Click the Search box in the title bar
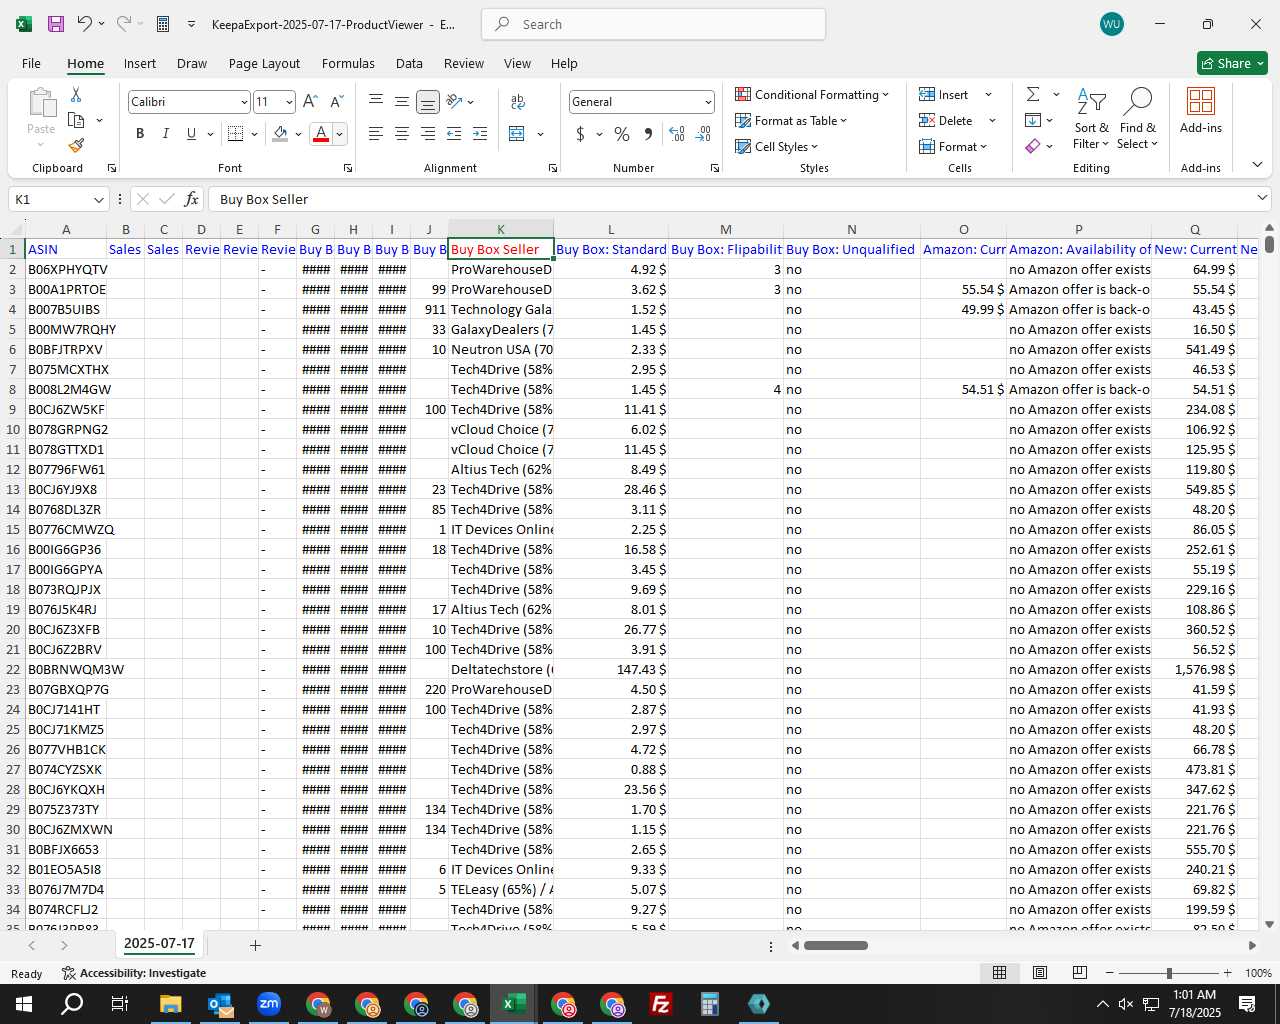The width and height of the screenshot is (1280, 1024). tap(653, 24)
